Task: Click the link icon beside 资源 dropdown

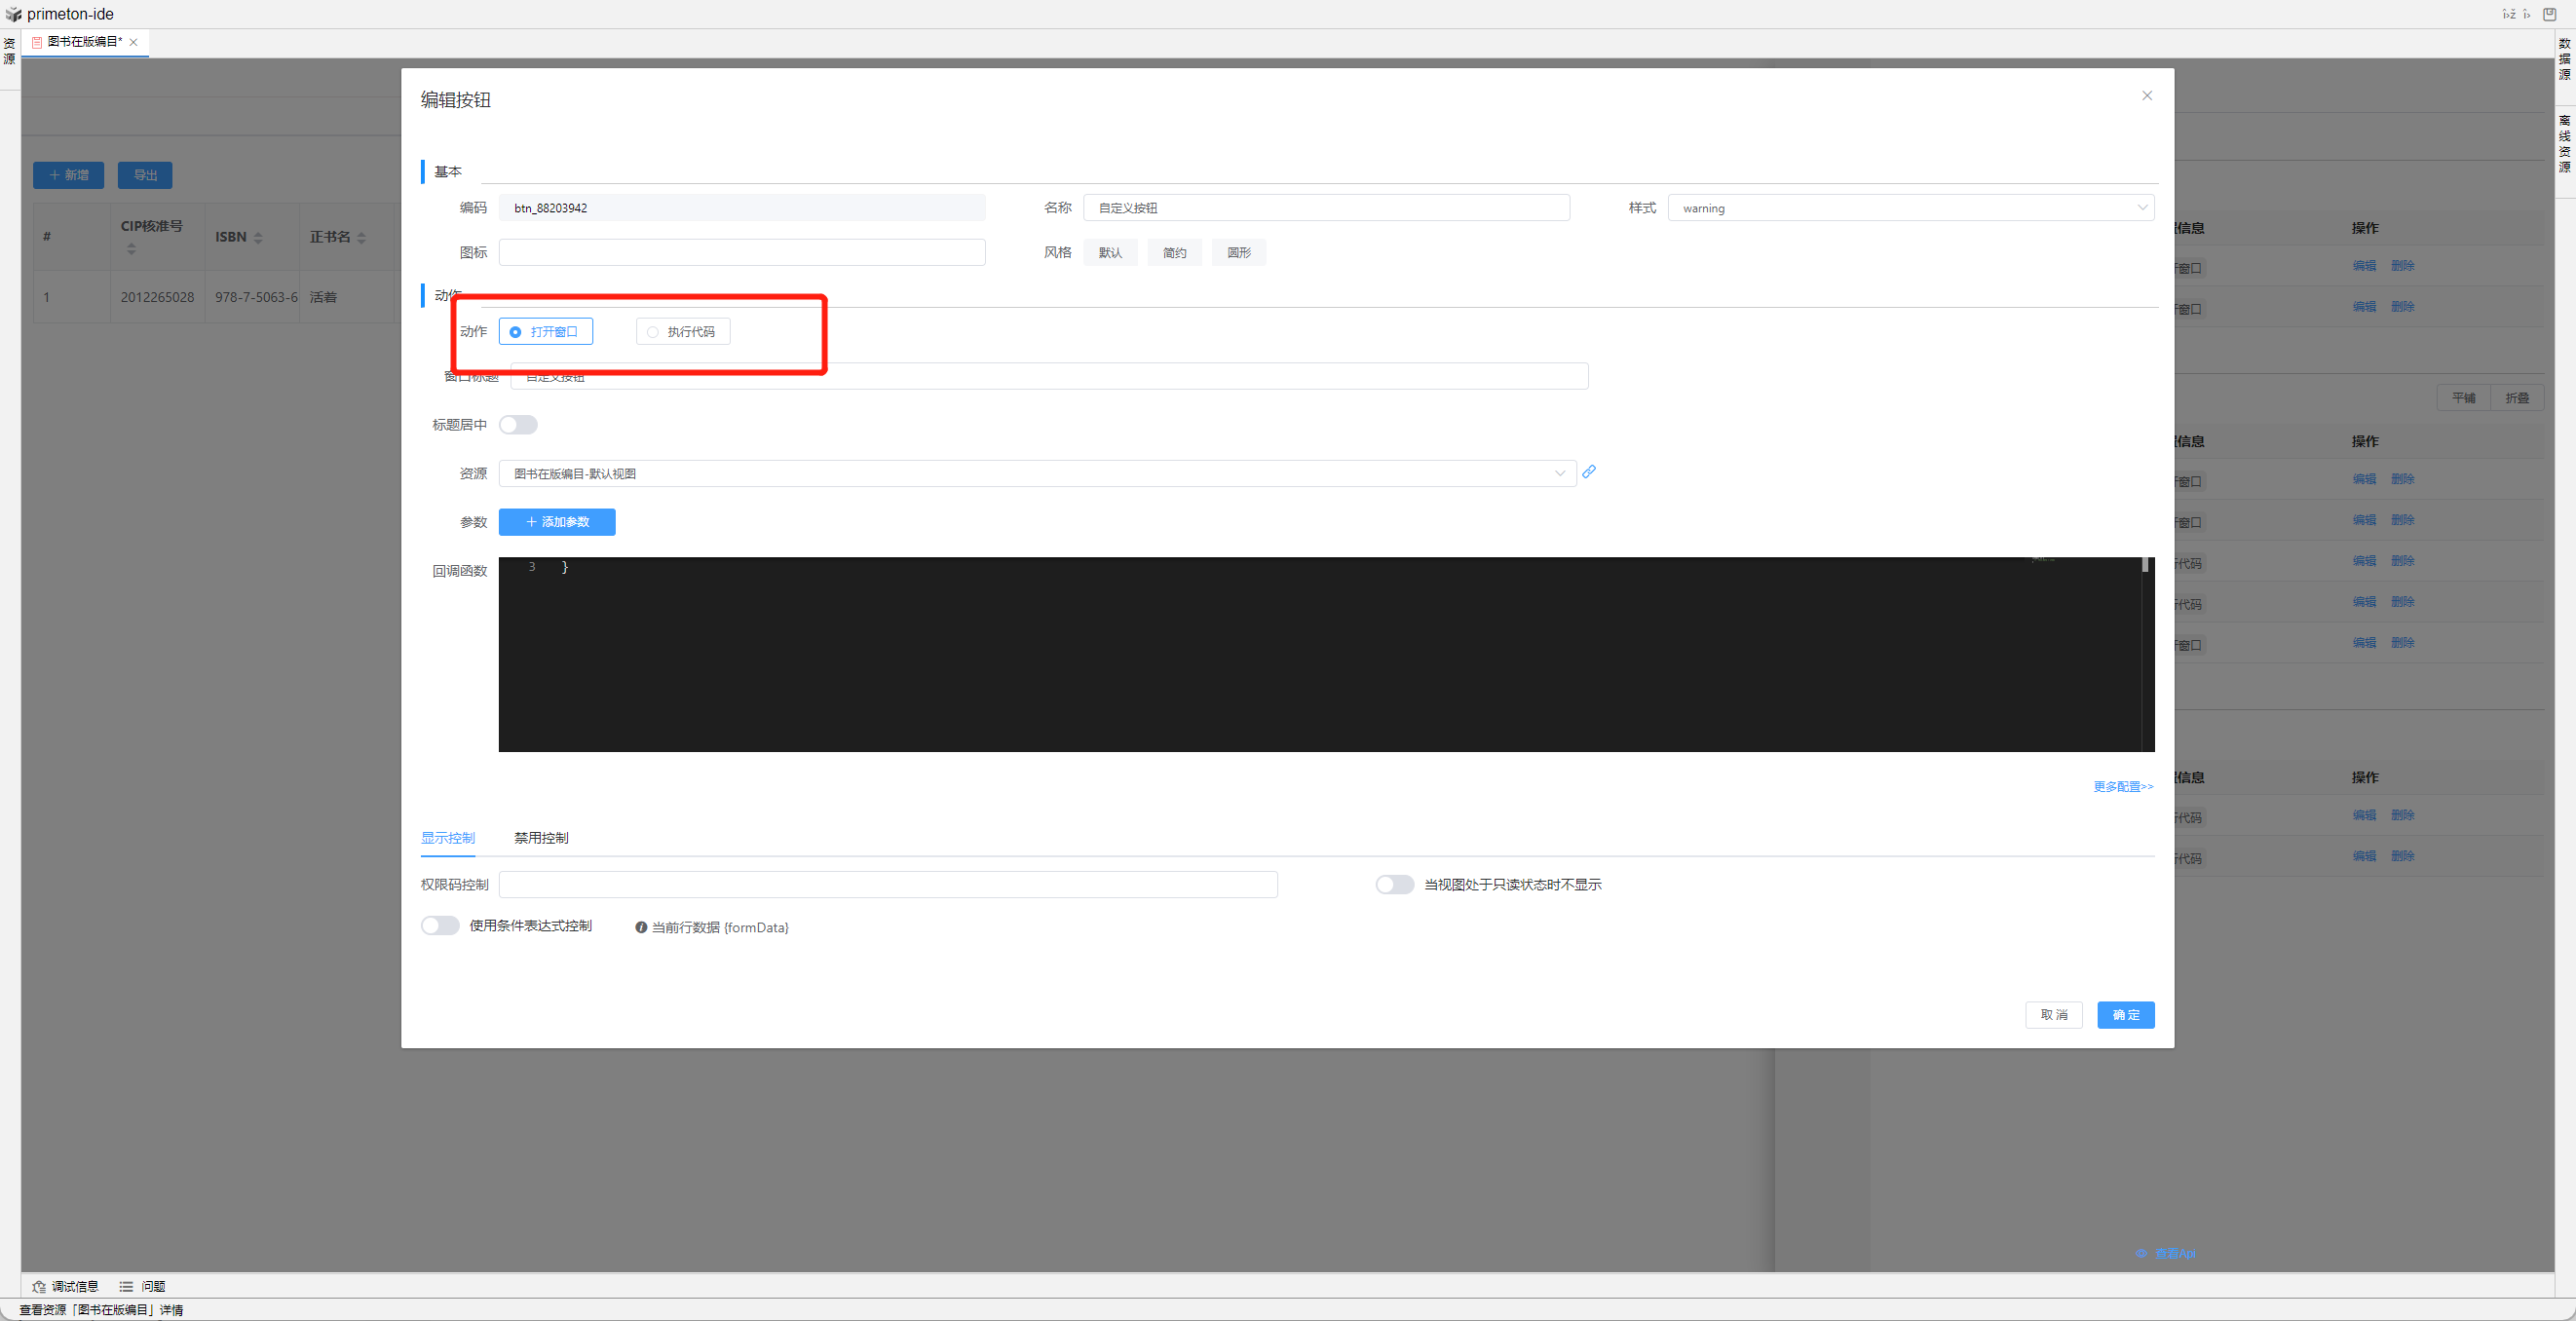Action: [1589, 472]
